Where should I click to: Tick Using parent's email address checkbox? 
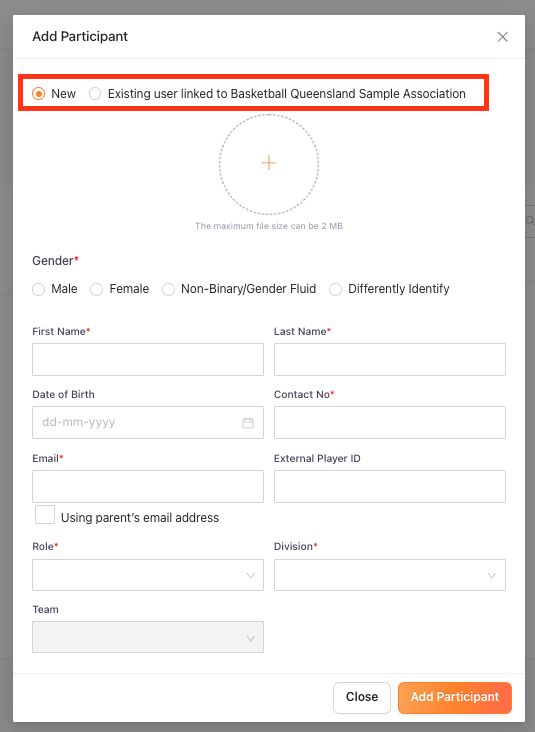[45, 514]
